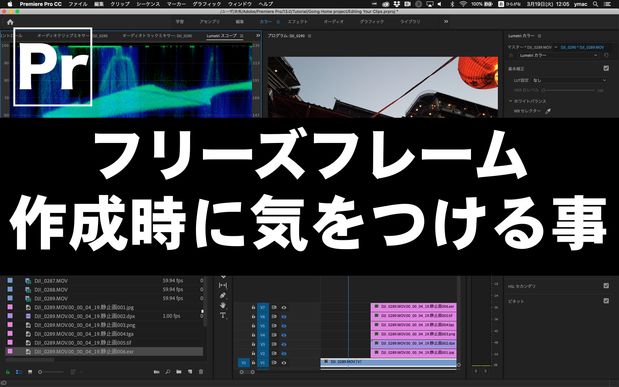619x387 pixels.
Task: Disable the HSL Secondary checkbox
Action: tap(606, 286)
